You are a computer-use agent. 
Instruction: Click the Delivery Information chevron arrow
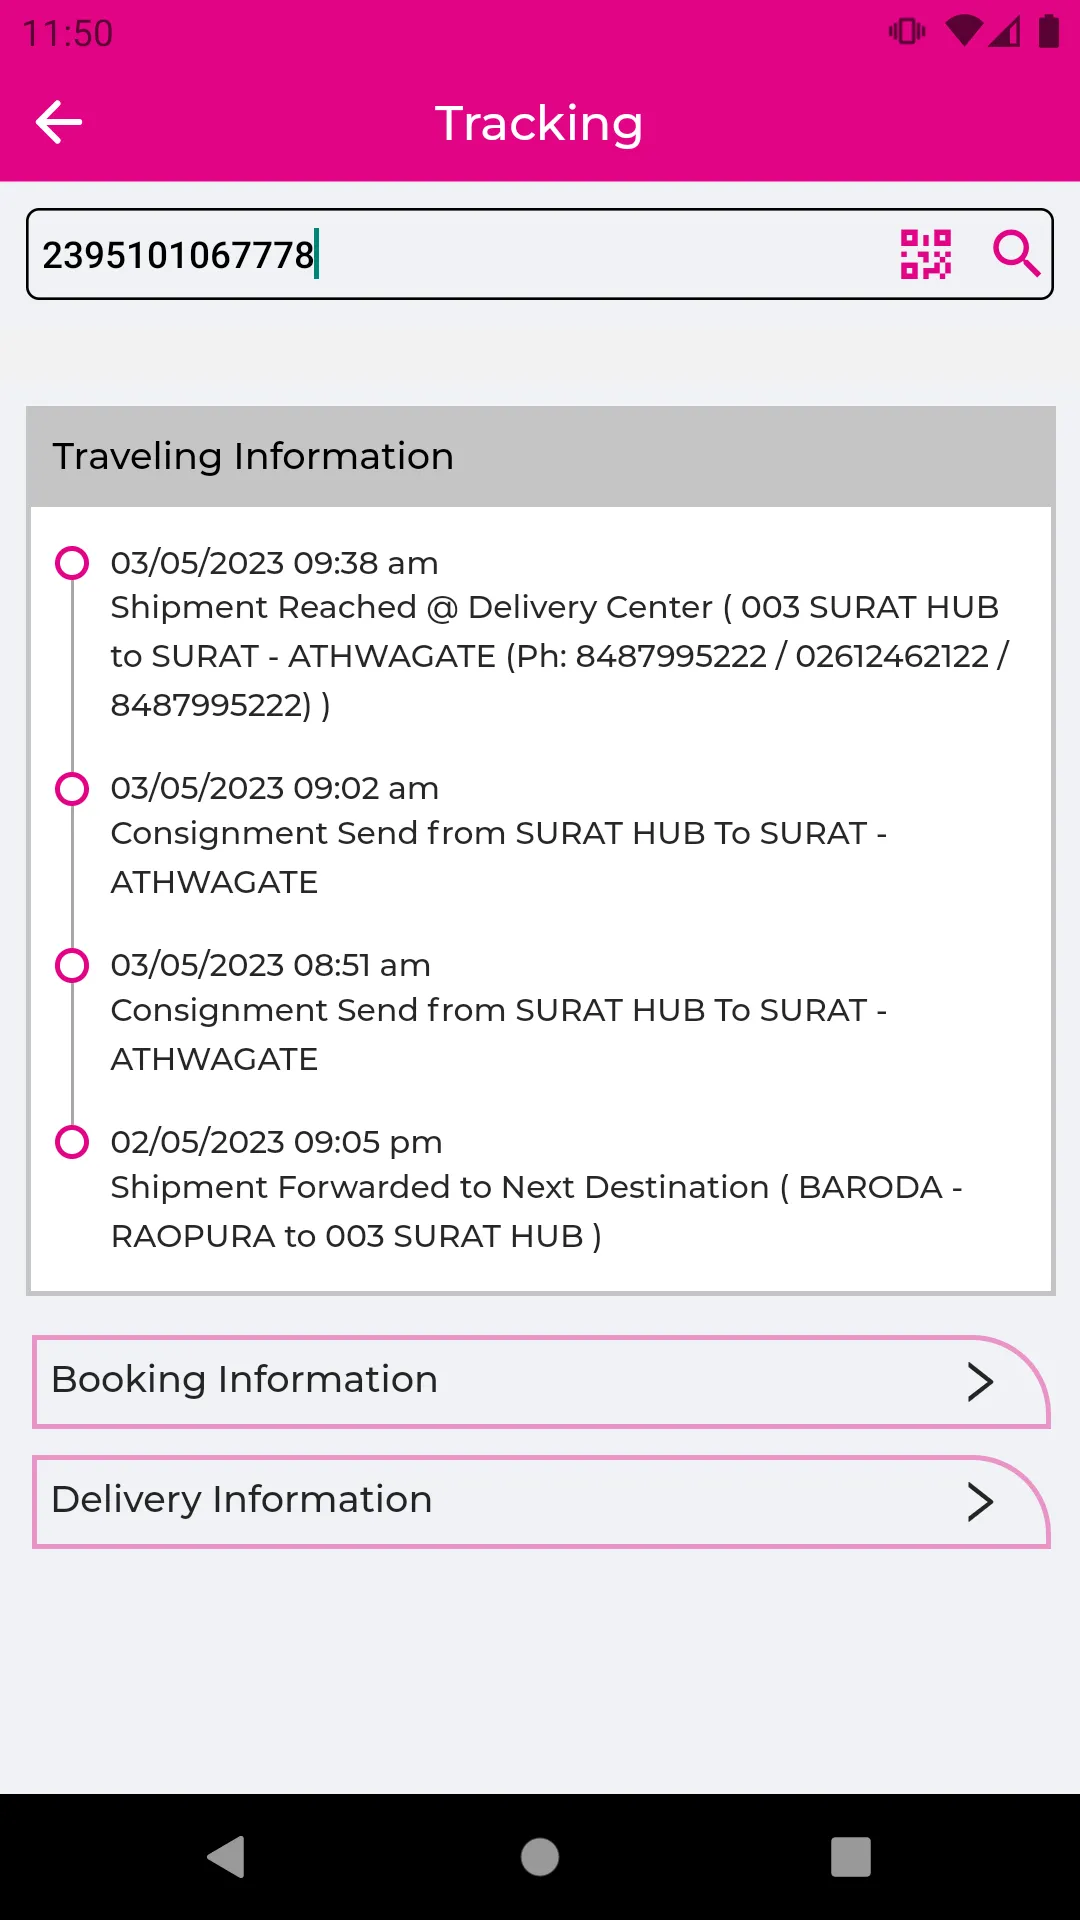pos(980,1502)
